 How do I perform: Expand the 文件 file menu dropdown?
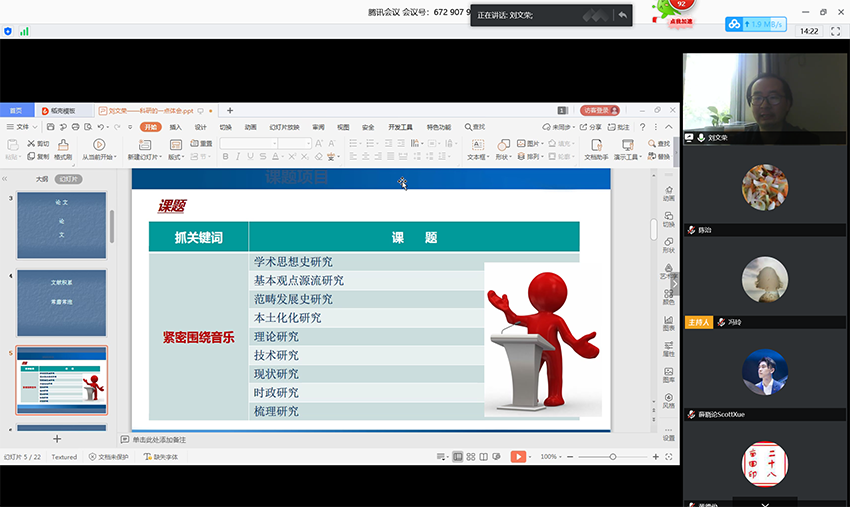(22, 127)
